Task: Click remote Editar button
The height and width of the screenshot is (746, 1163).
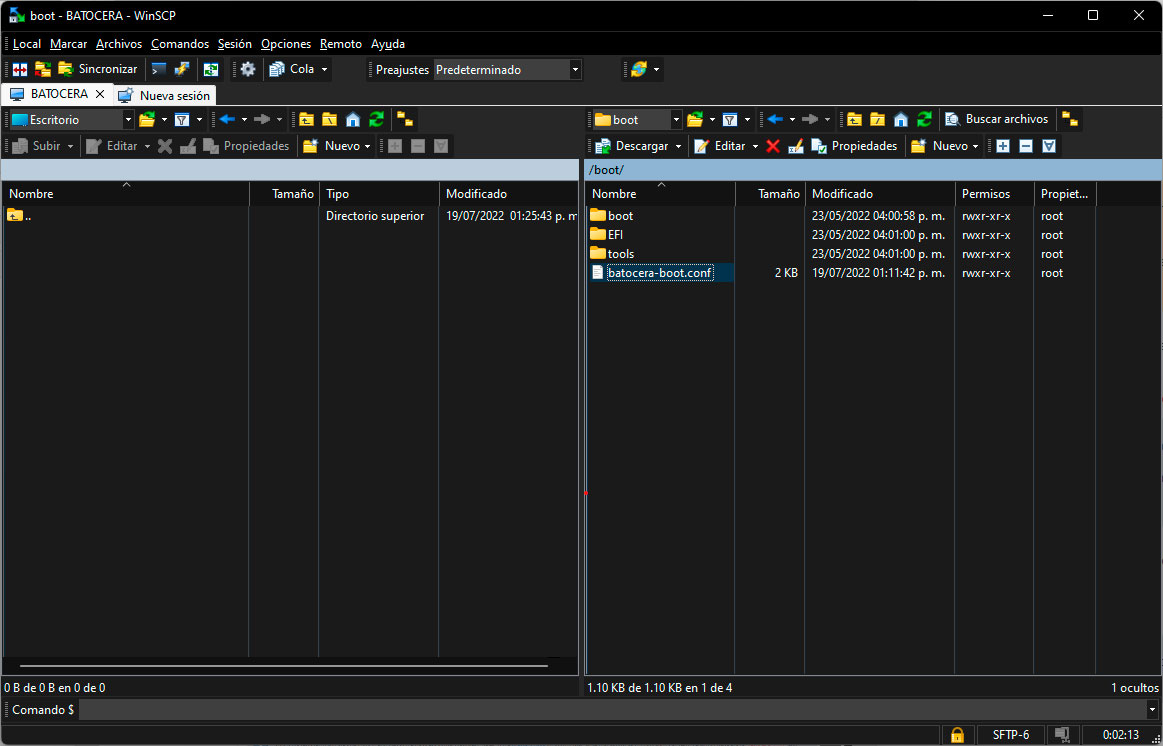Action: (719, 146)
